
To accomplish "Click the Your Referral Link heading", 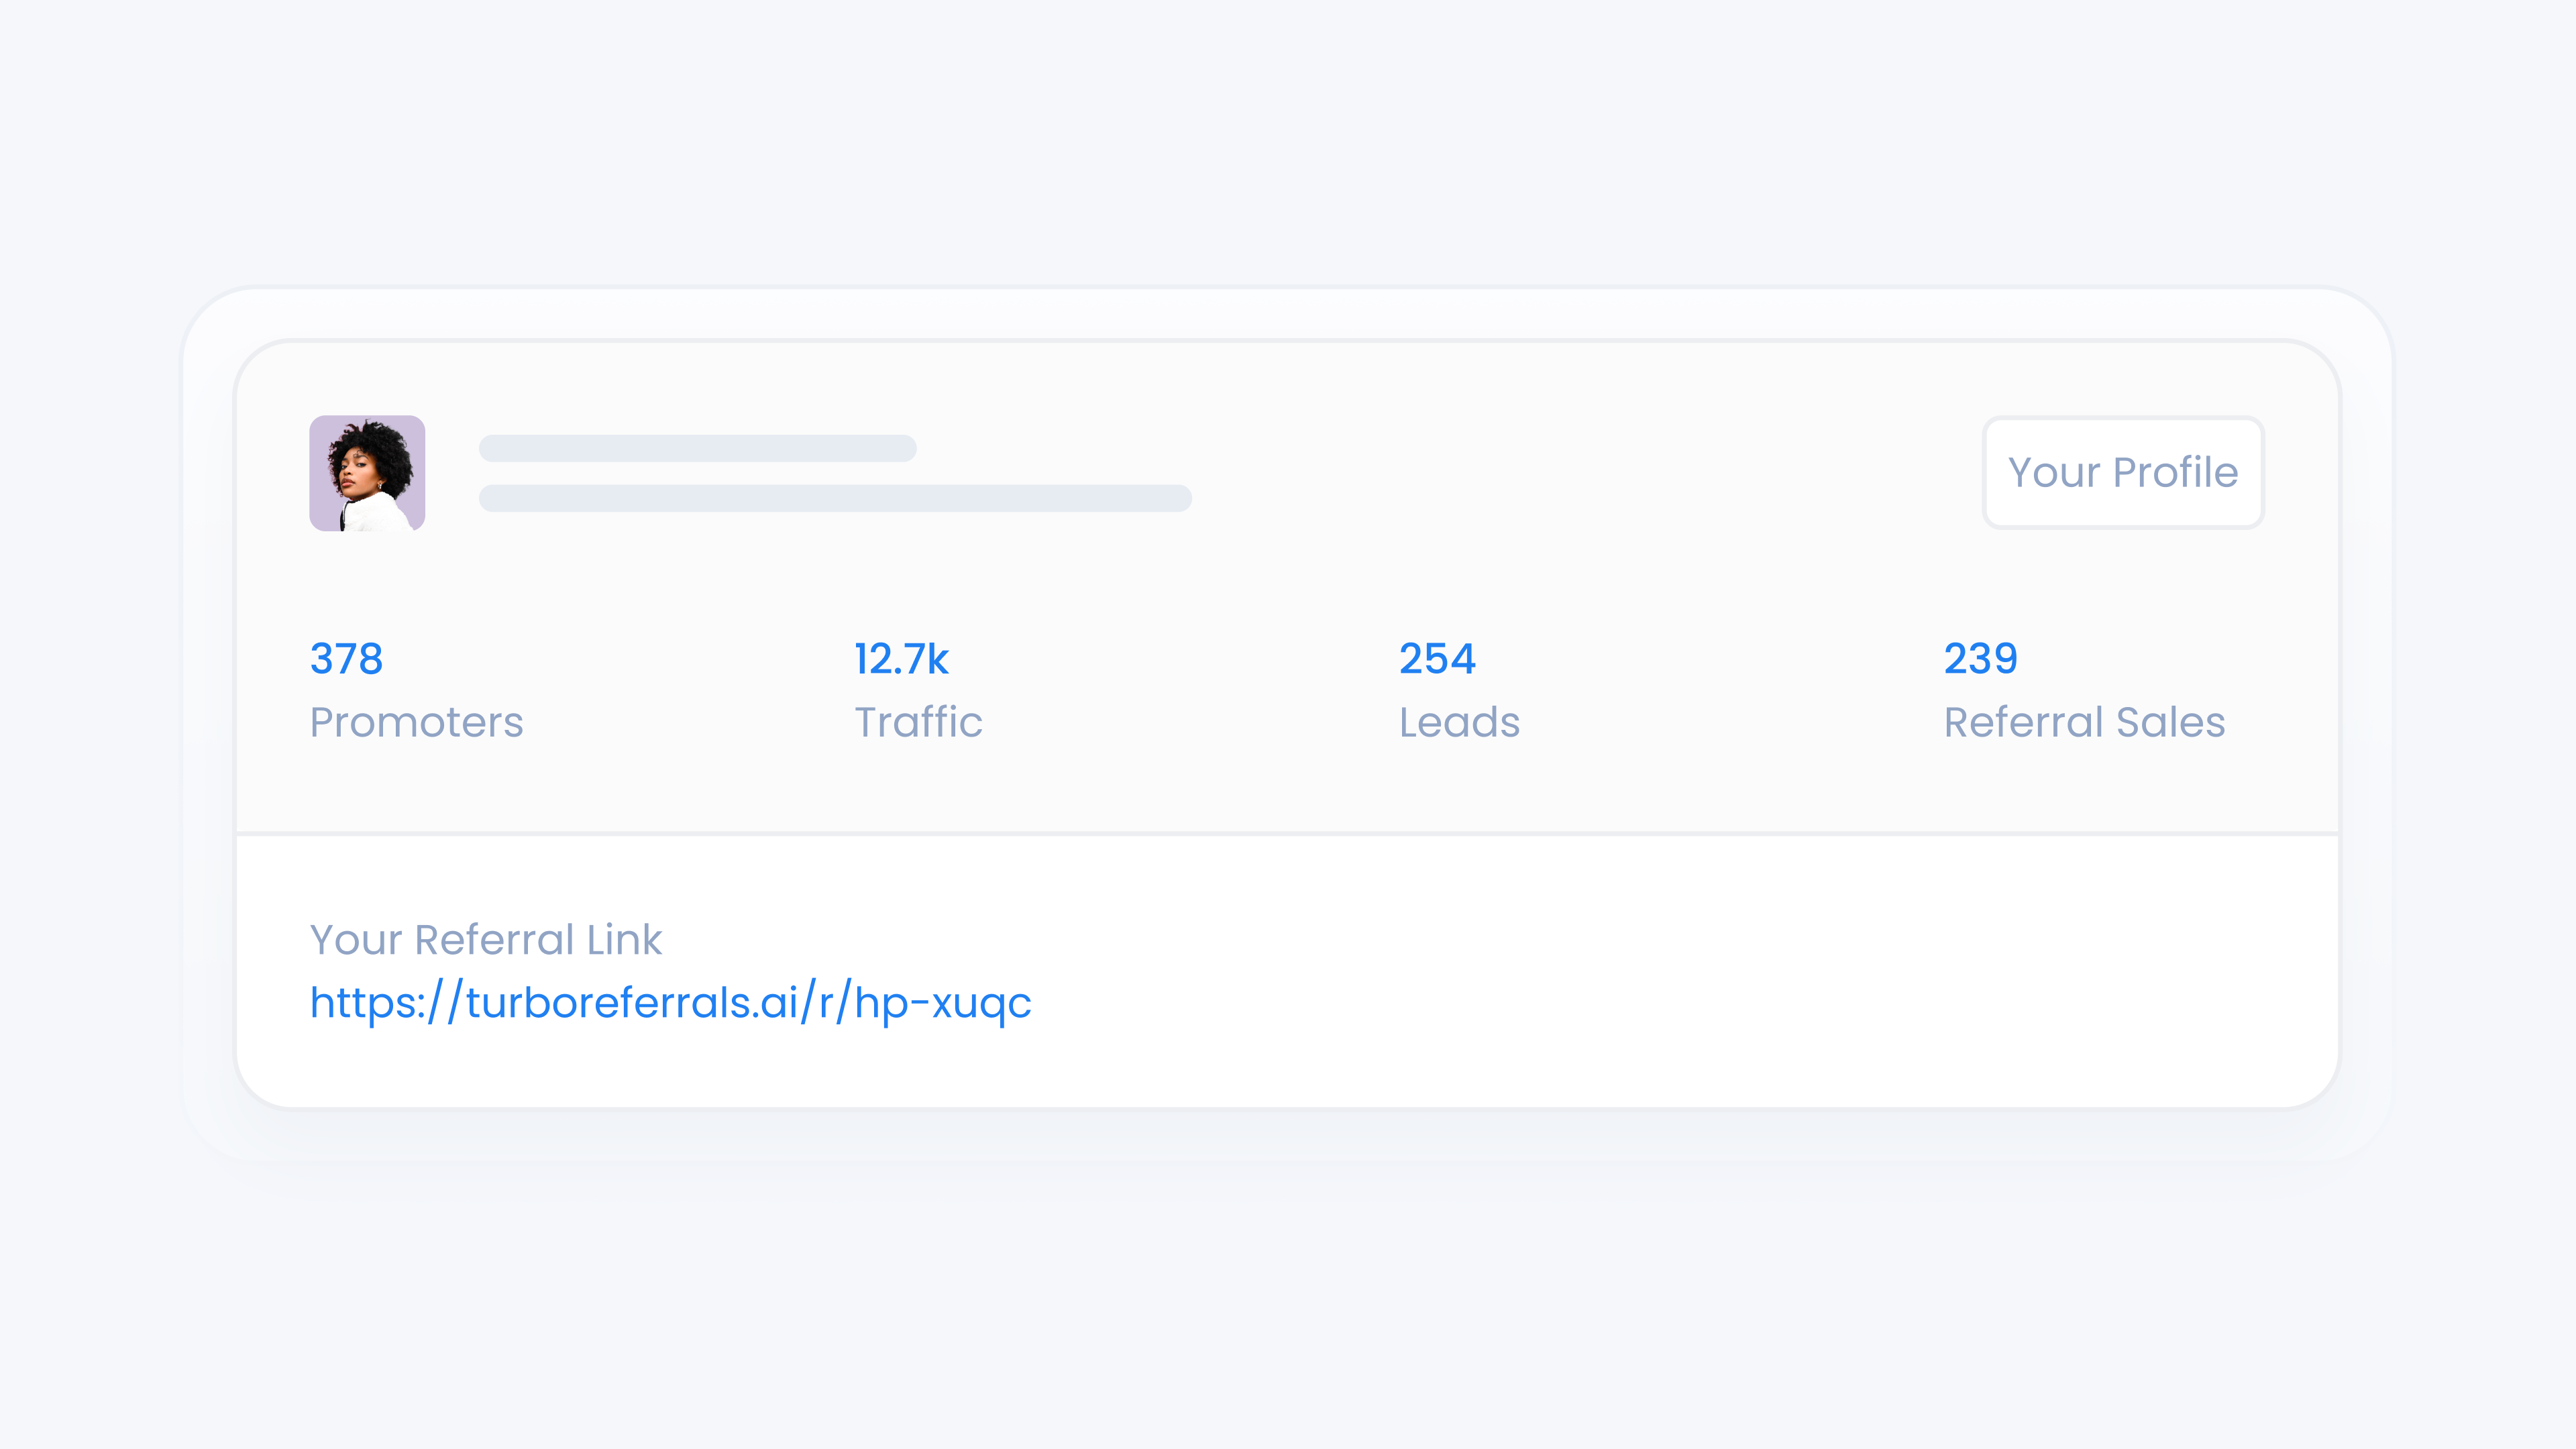I will pos(486,940).
